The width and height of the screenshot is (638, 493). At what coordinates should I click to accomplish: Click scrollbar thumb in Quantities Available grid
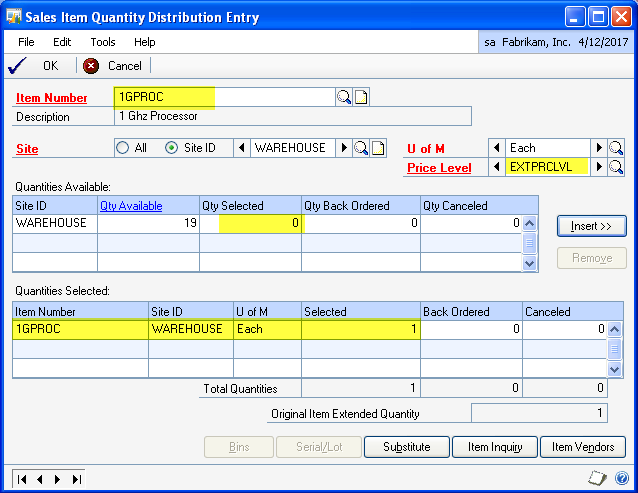(529, 243)
